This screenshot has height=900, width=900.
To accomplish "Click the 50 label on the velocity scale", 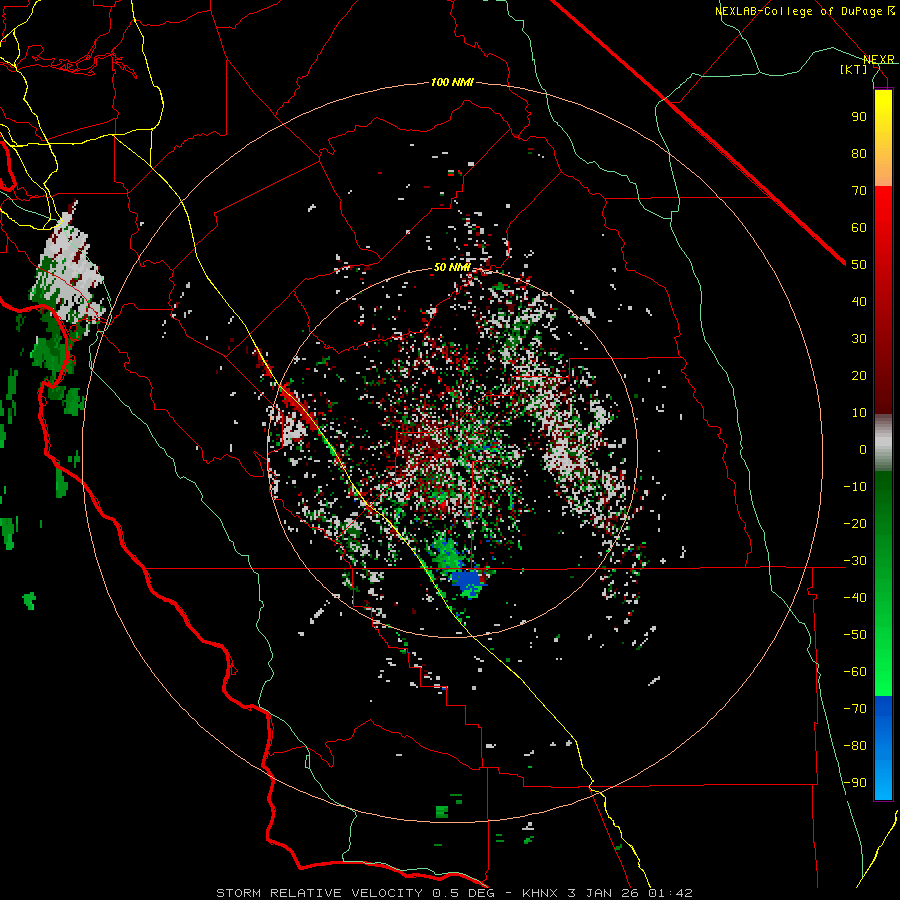I will [x=859, y=265].
